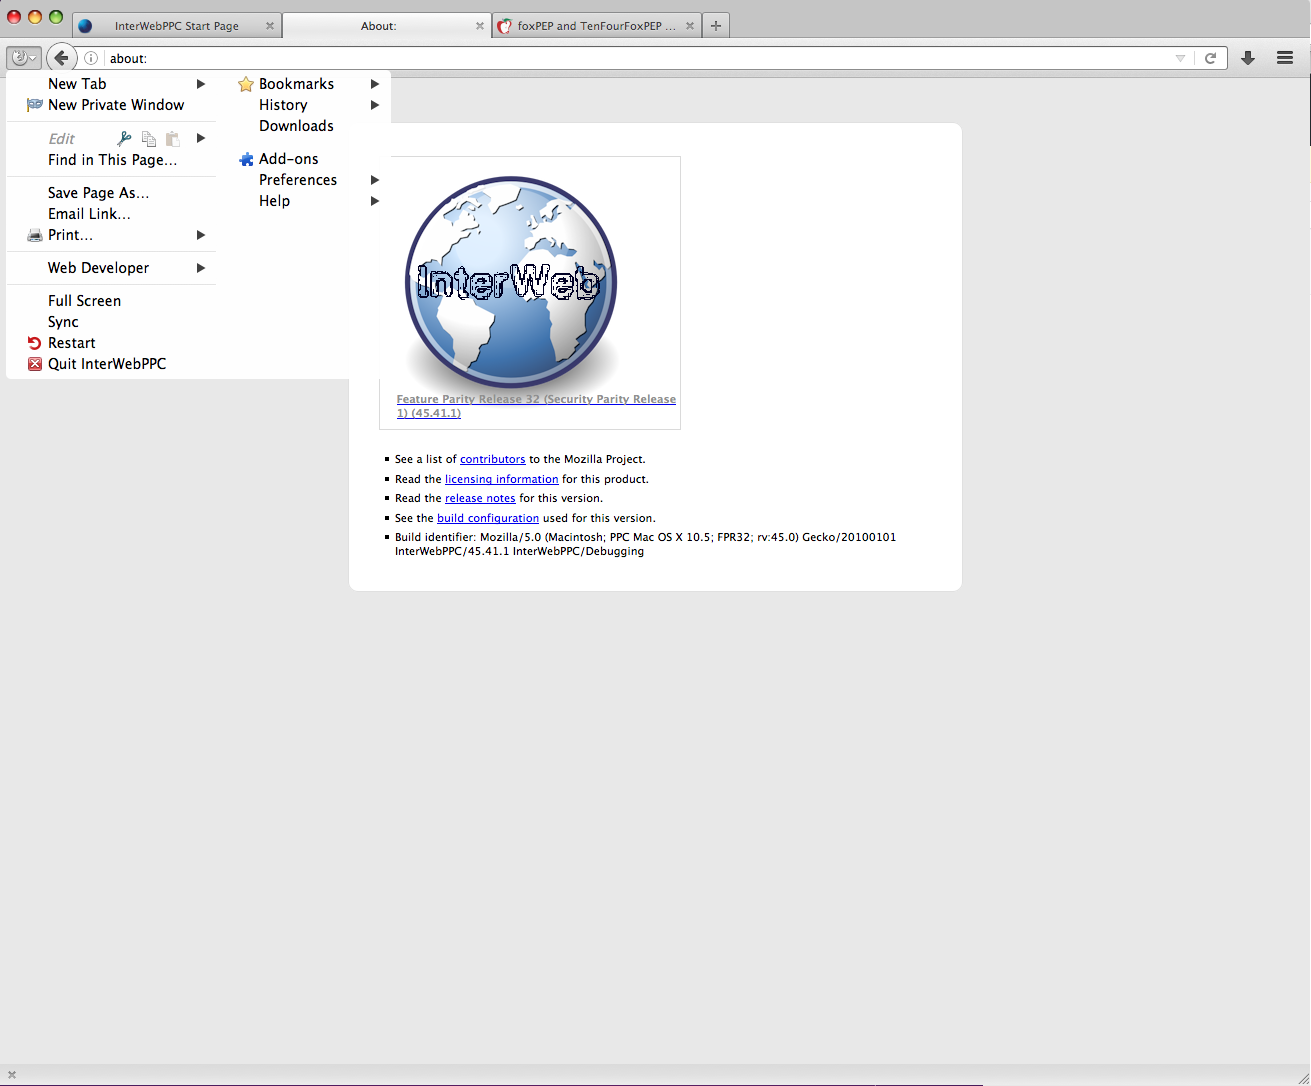Click the Add-ons puzzle piece icon
The width and height of the screenshot is (1311, 1086).
pos(246,159)
